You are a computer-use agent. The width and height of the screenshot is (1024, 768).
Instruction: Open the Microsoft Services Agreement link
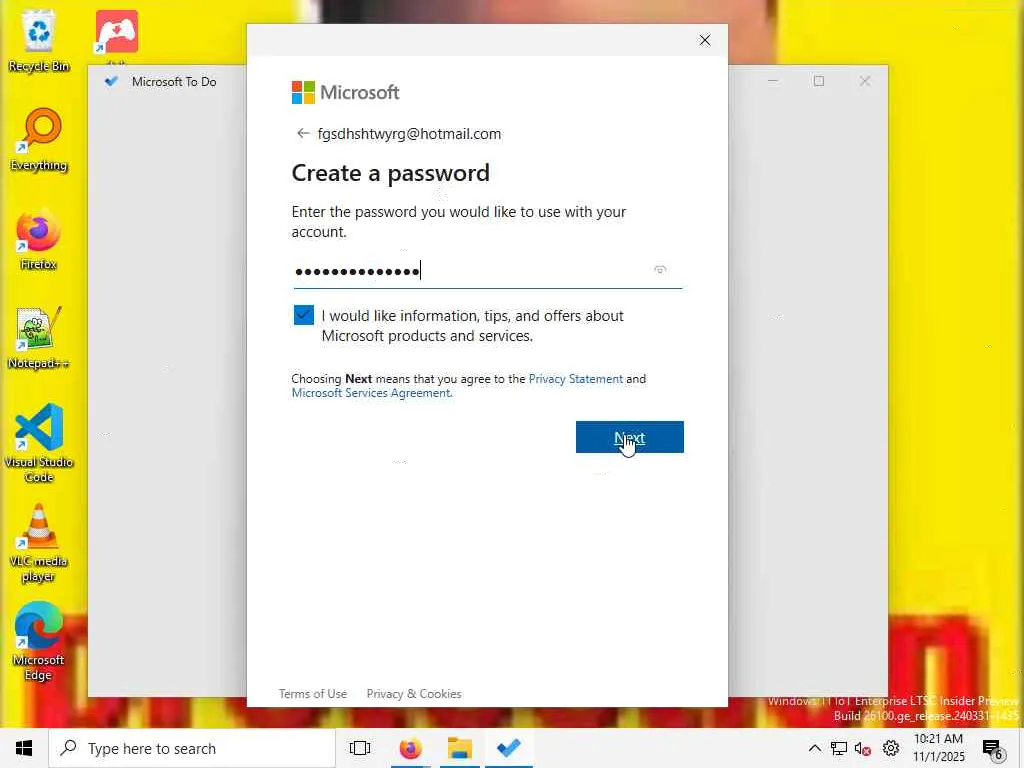tap(371, 393)
